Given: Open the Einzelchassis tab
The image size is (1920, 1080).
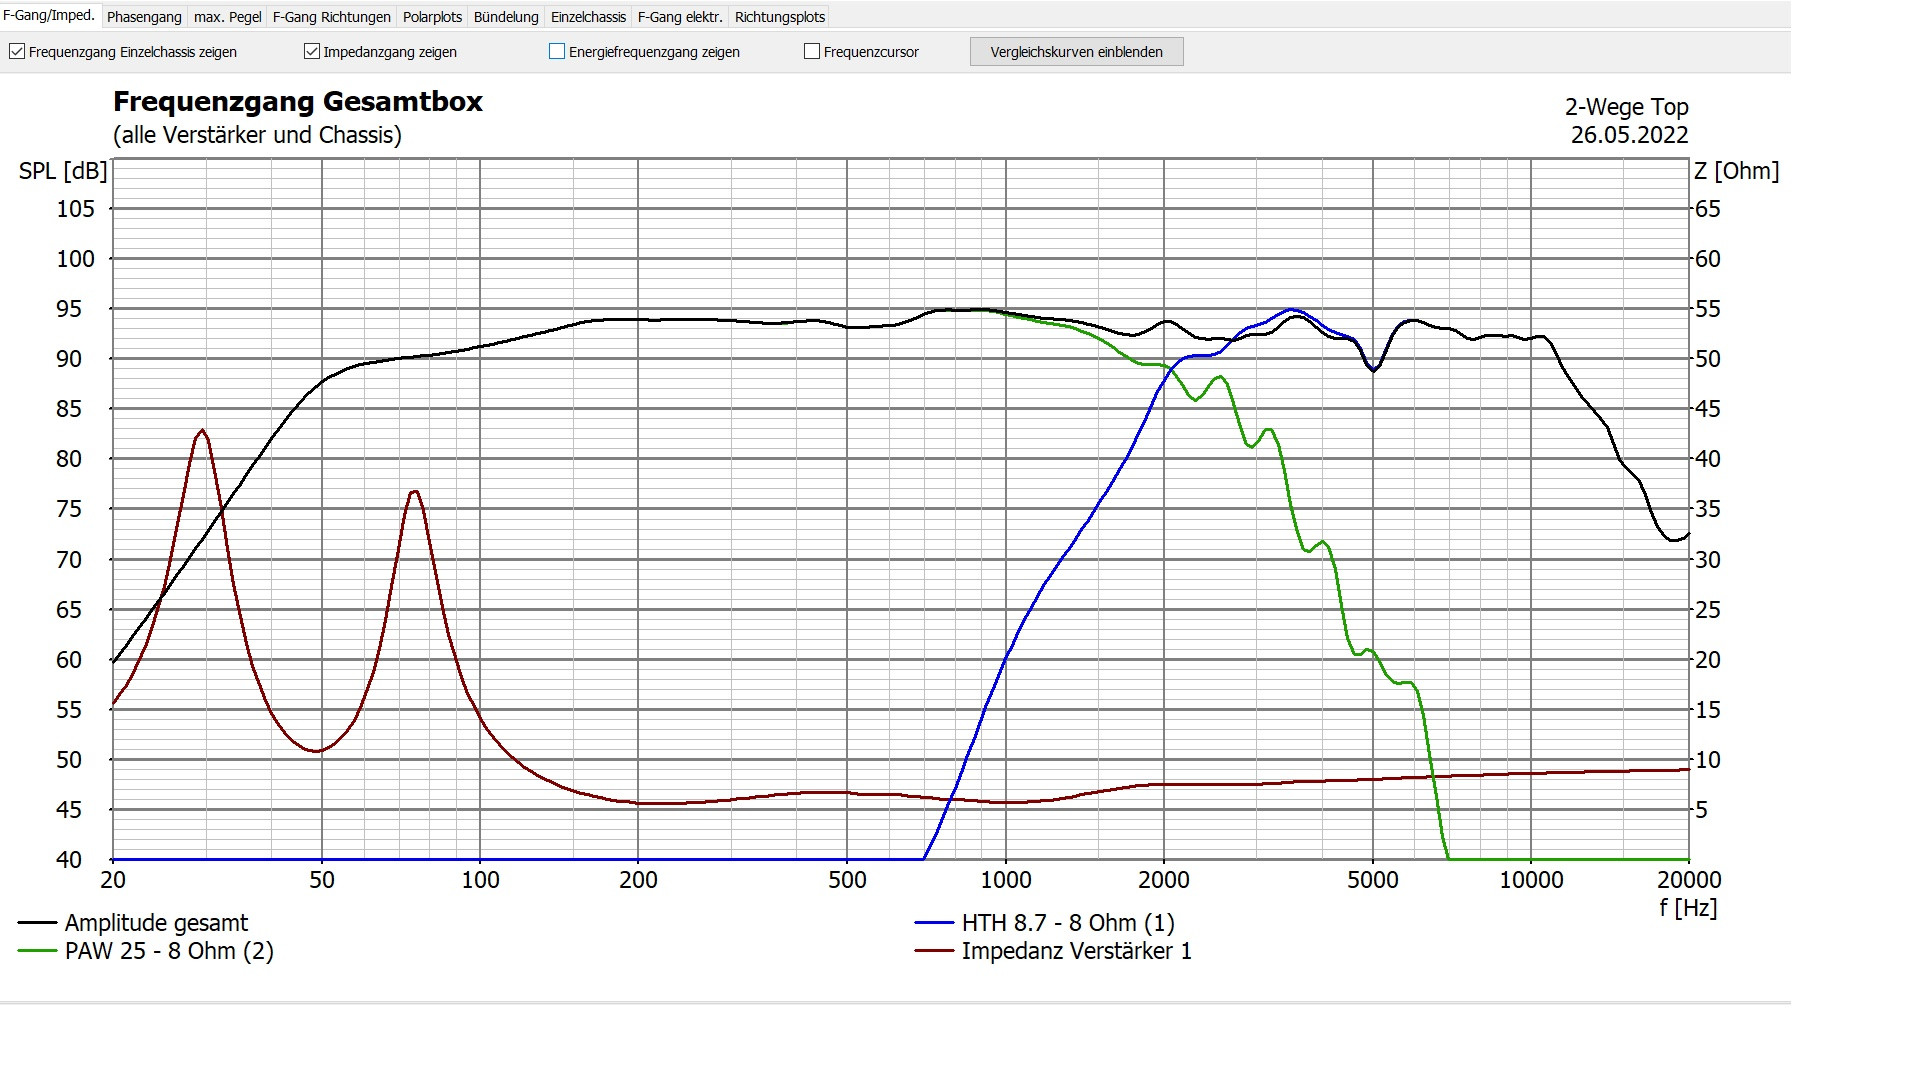Looking at the screenshot, I should pos(588,17).
